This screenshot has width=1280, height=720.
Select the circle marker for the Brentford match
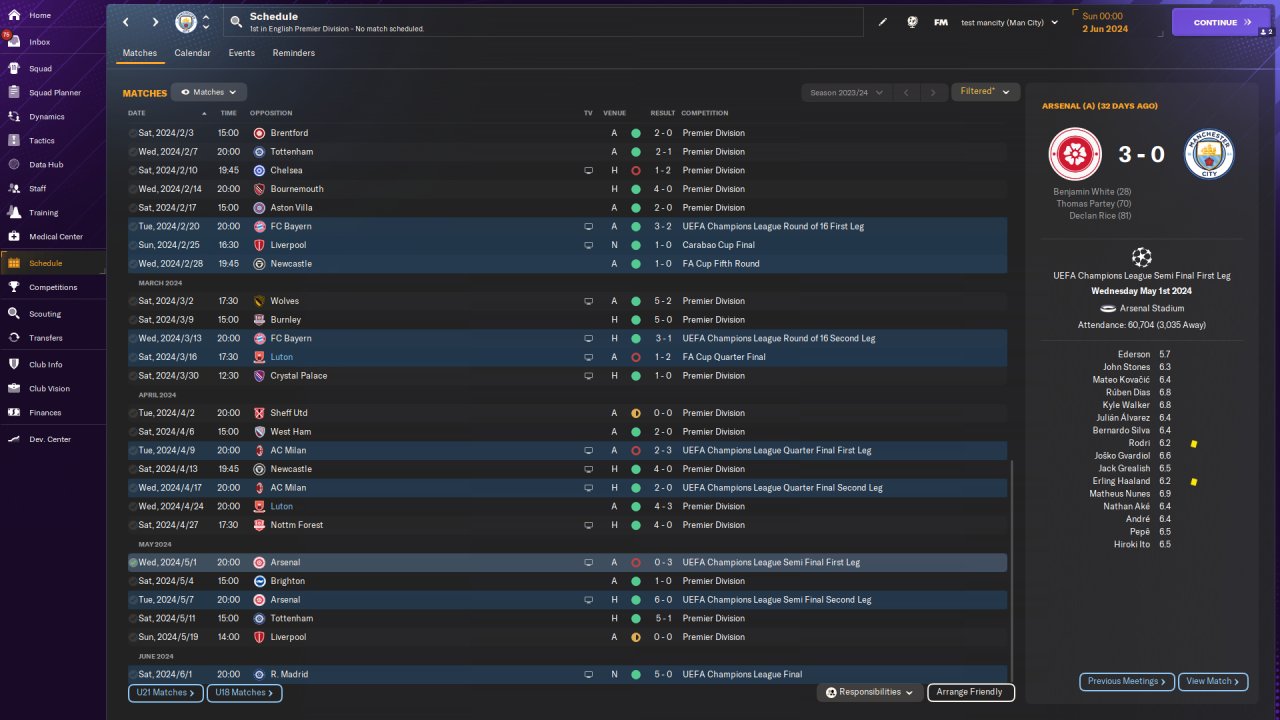[133, 133]
